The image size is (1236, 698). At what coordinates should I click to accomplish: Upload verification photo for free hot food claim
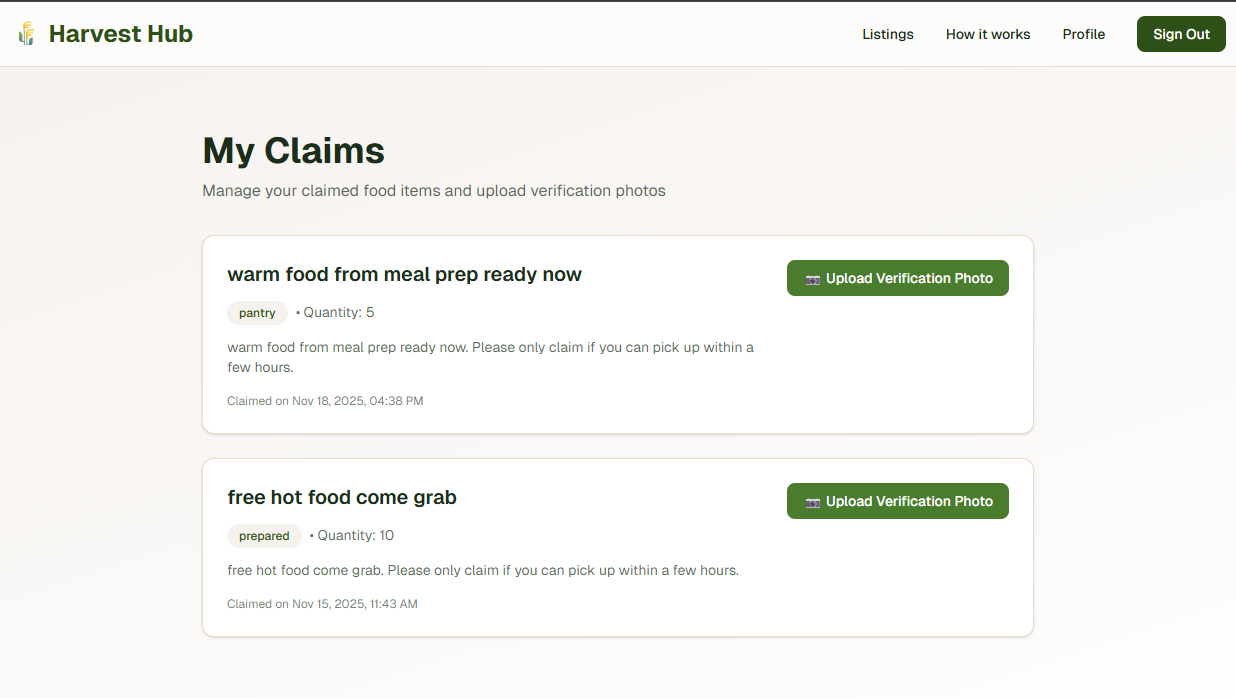pyautogui.click(x=897, y=501)
